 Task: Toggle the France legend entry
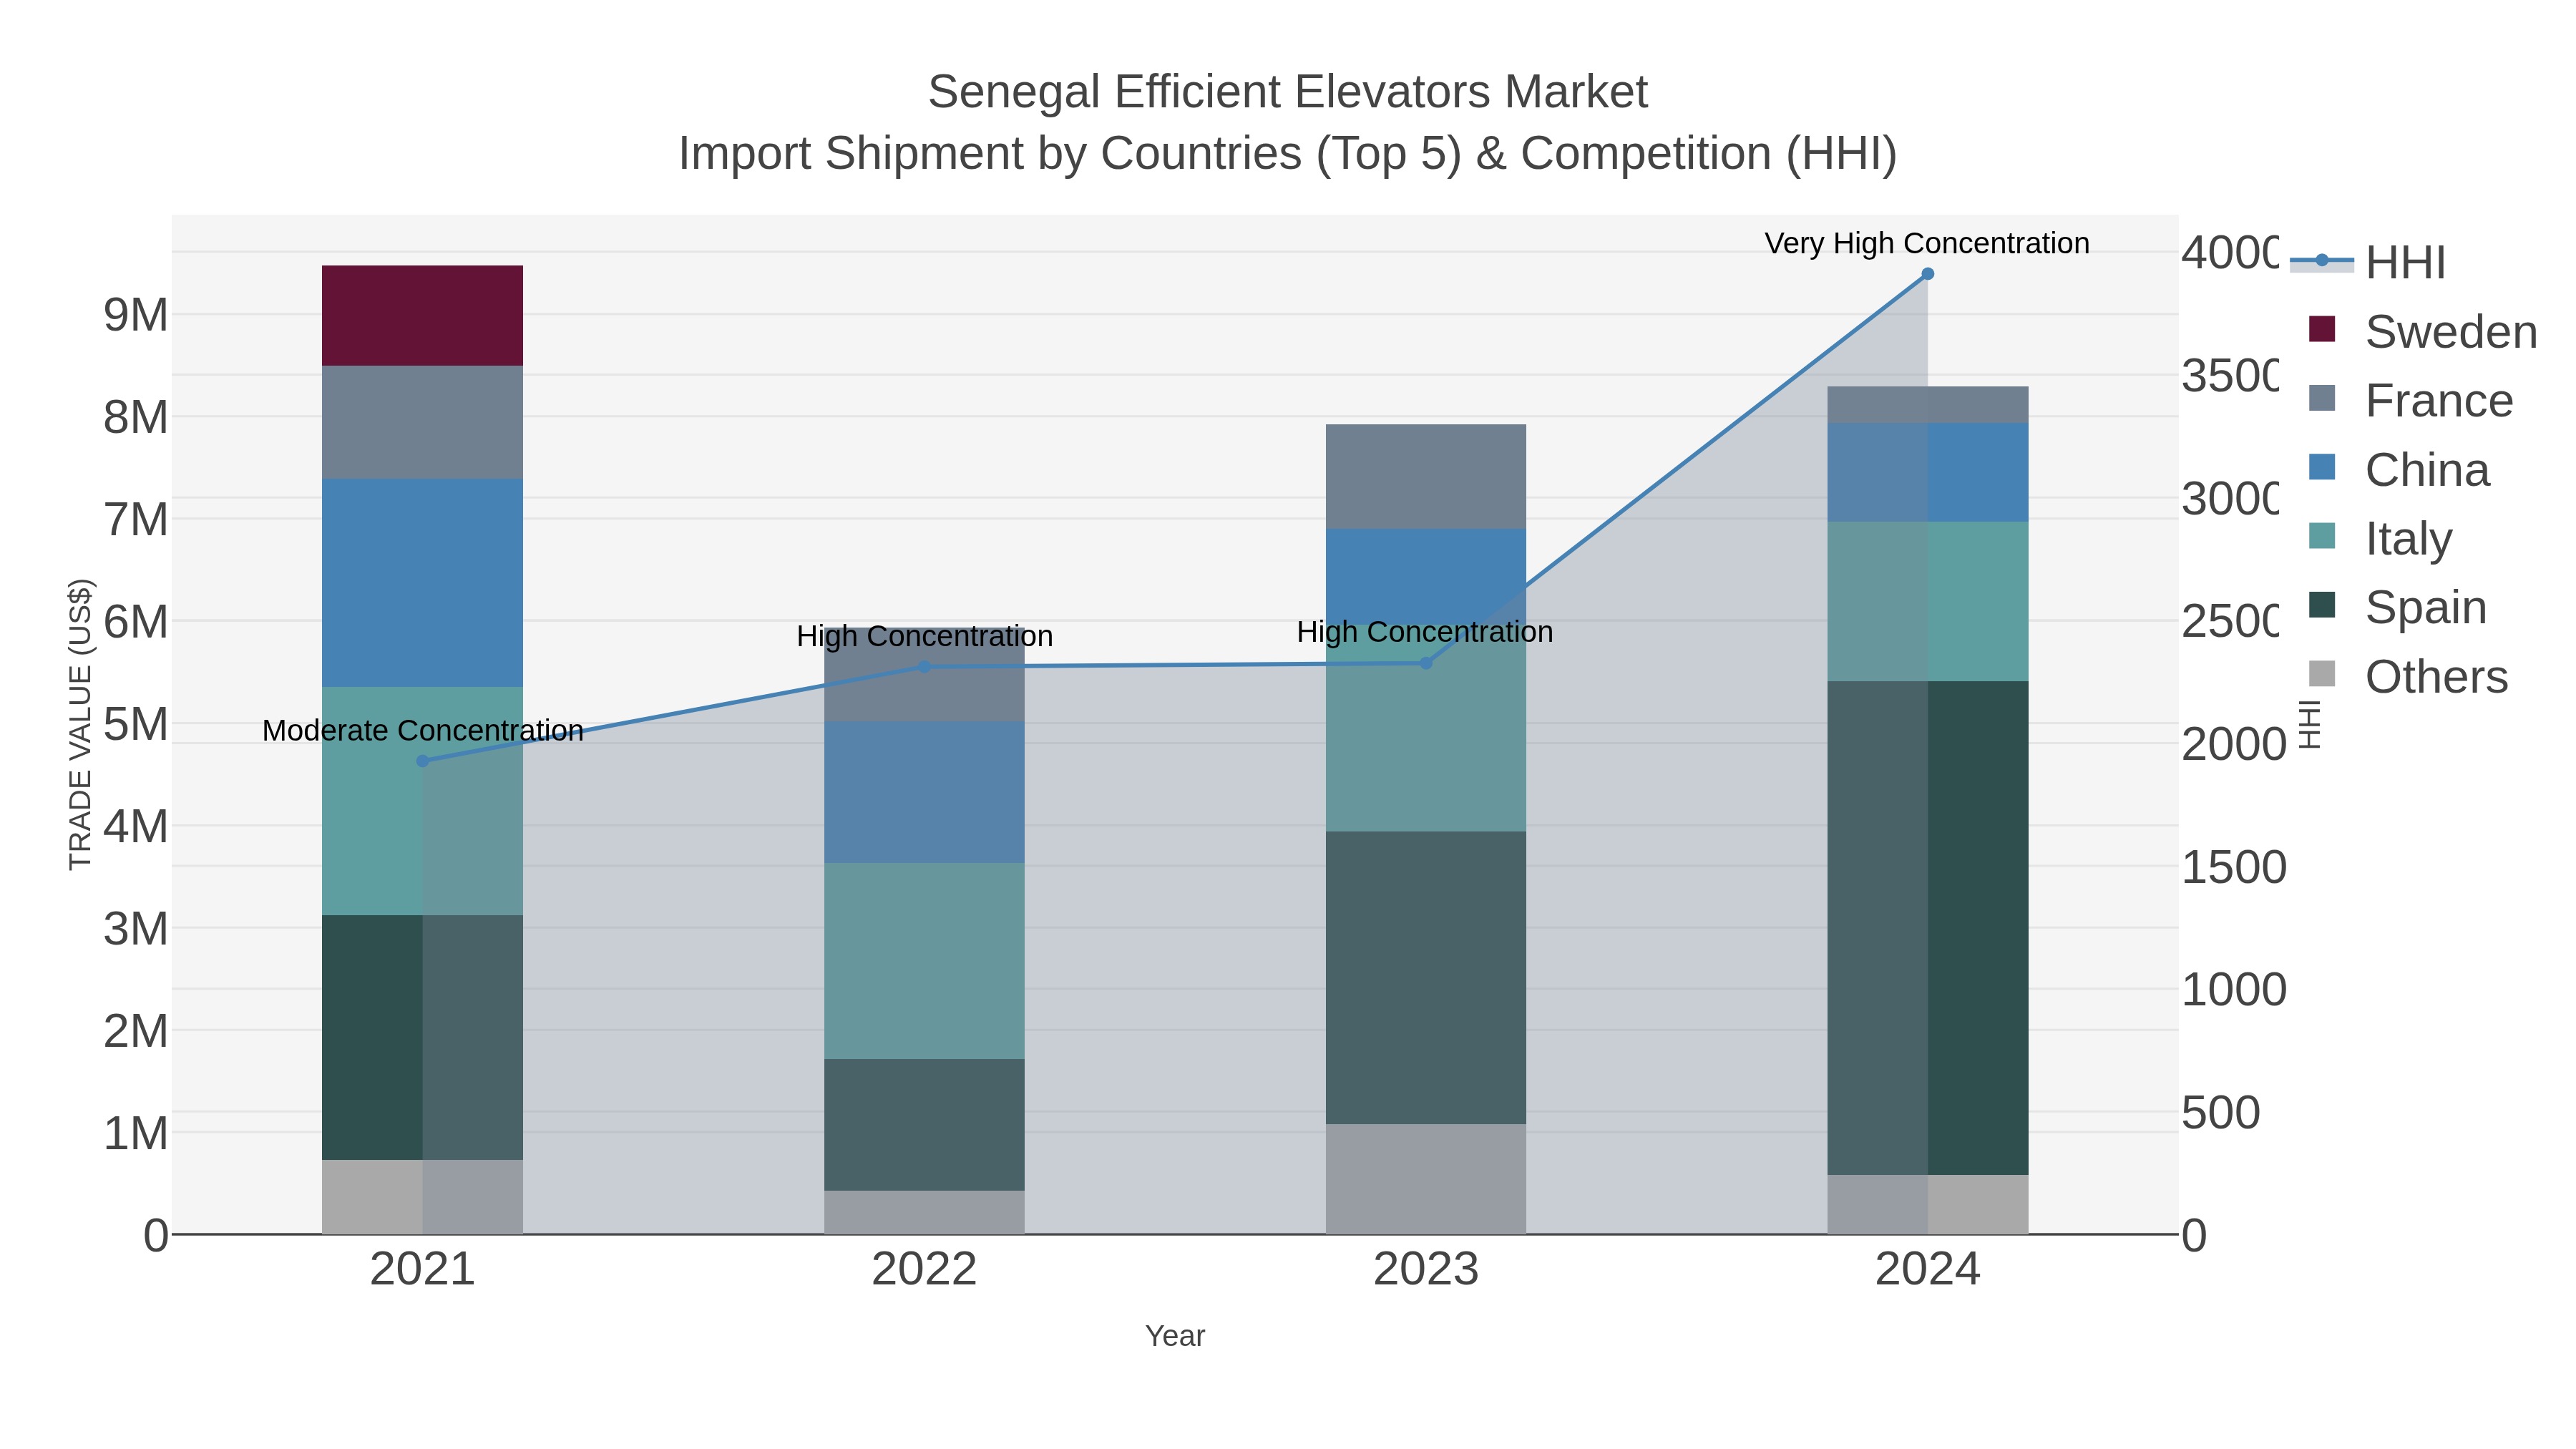pos(2410,400)
